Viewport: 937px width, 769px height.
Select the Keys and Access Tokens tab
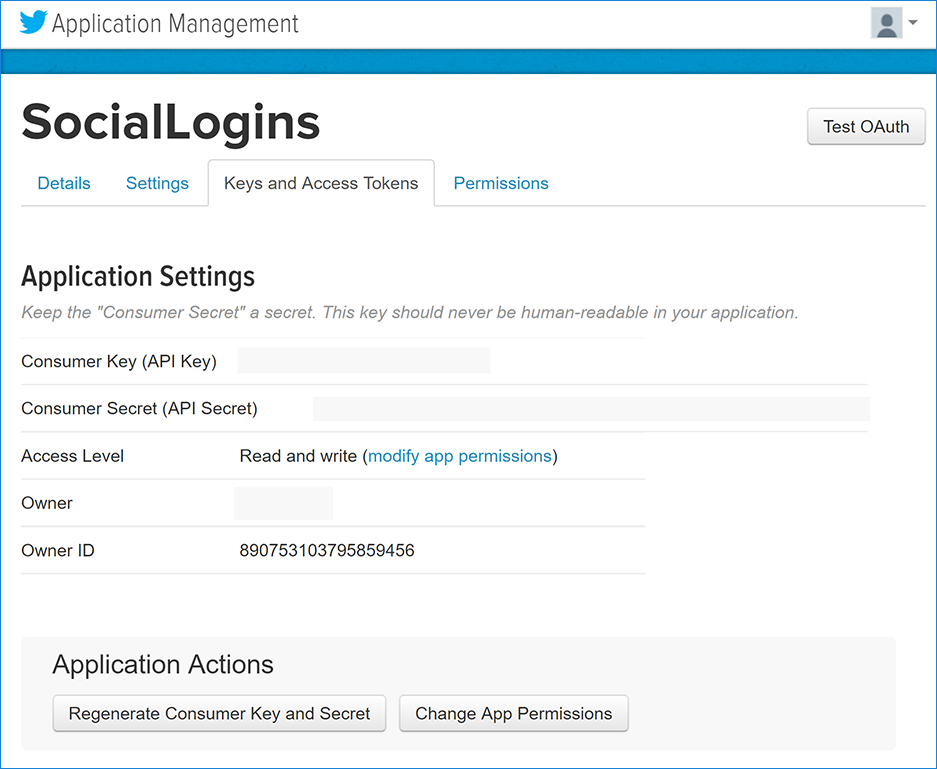(x=321, y=183)
